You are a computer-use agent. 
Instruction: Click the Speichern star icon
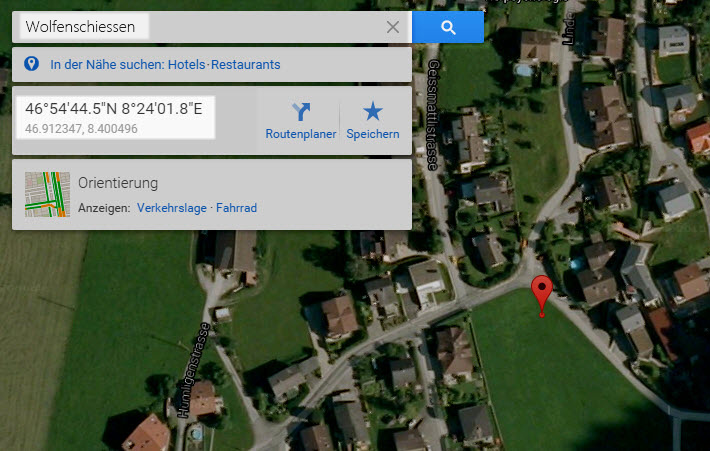point(373,111)
